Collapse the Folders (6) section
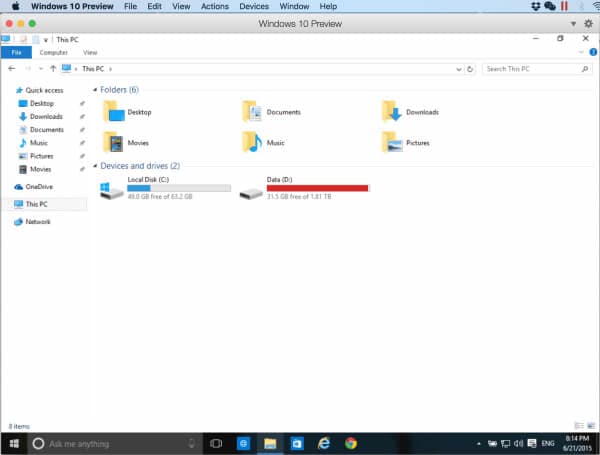 pos(95,90)
